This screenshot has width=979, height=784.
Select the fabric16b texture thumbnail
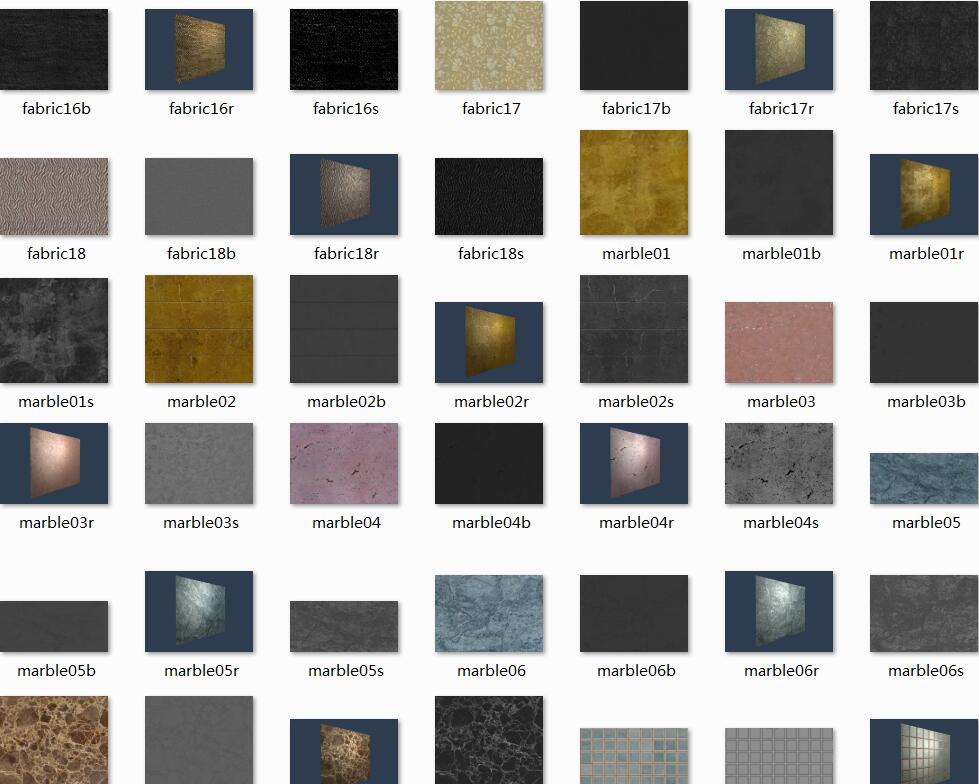click(54, 49)
